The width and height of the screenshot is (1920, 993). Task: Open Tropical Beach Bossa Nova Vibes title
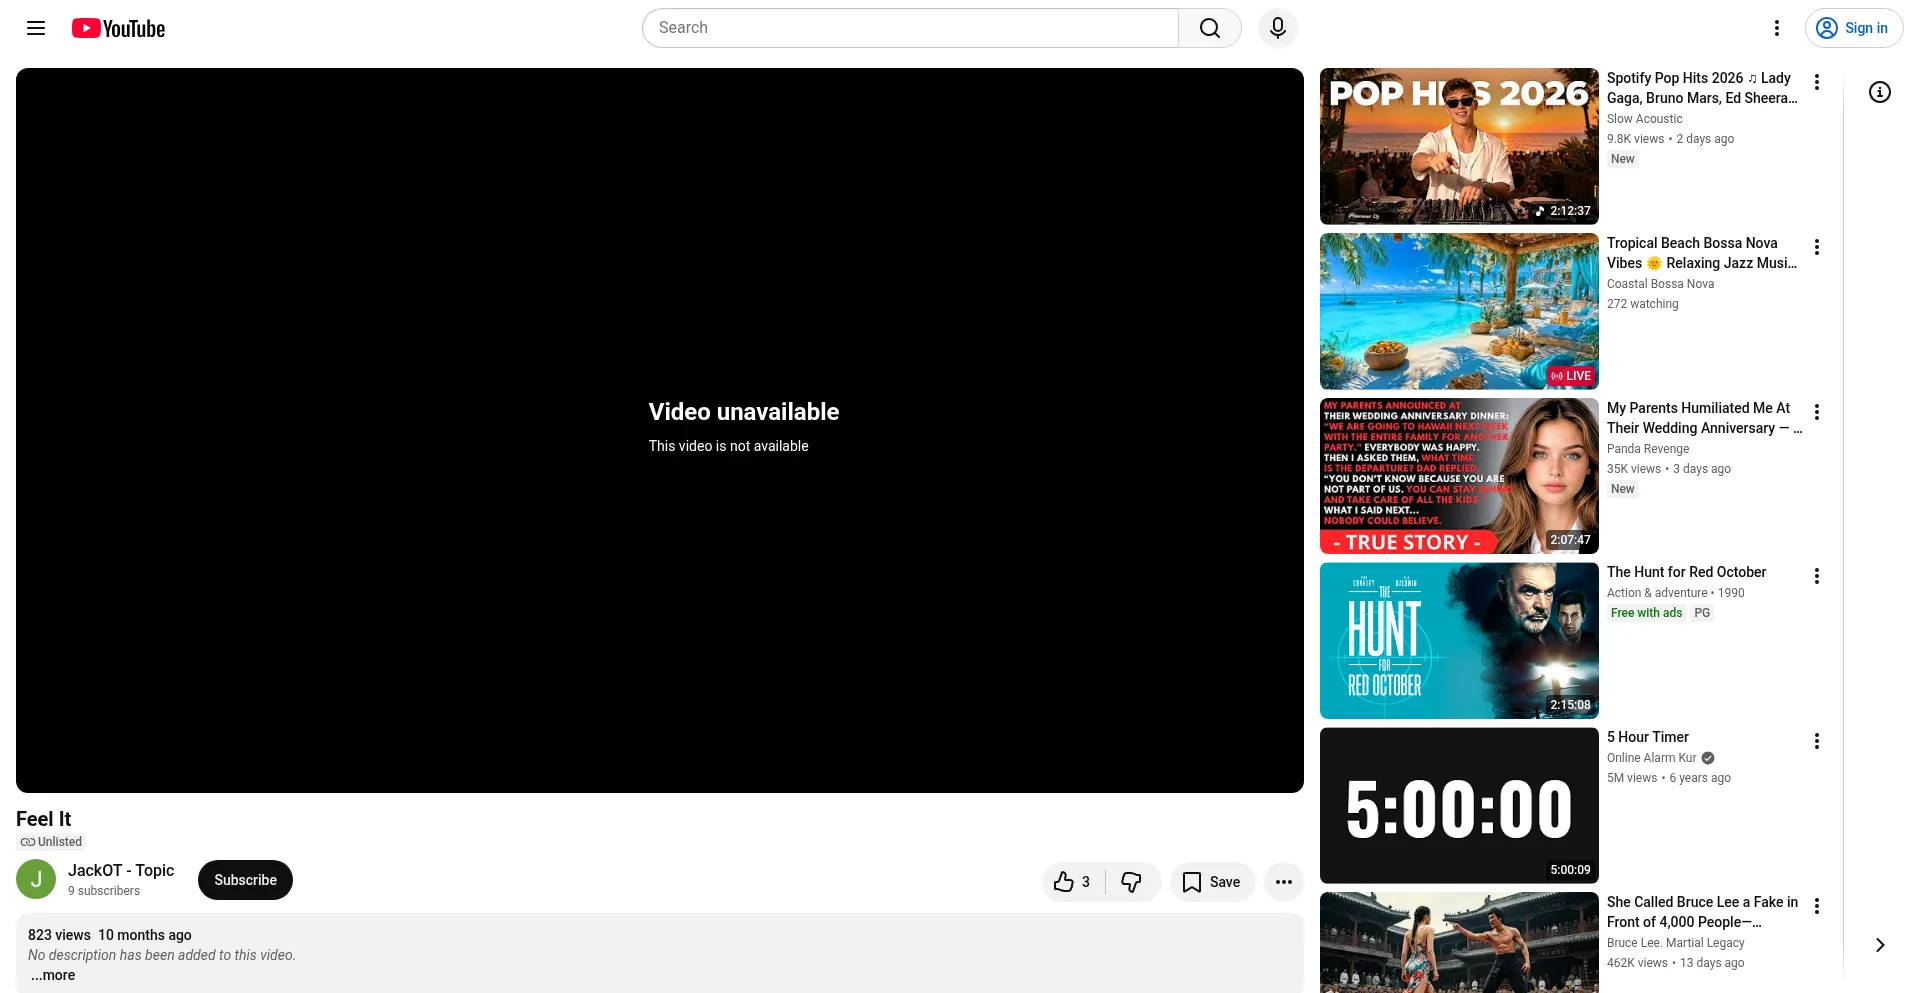[x=1702, y=253]
